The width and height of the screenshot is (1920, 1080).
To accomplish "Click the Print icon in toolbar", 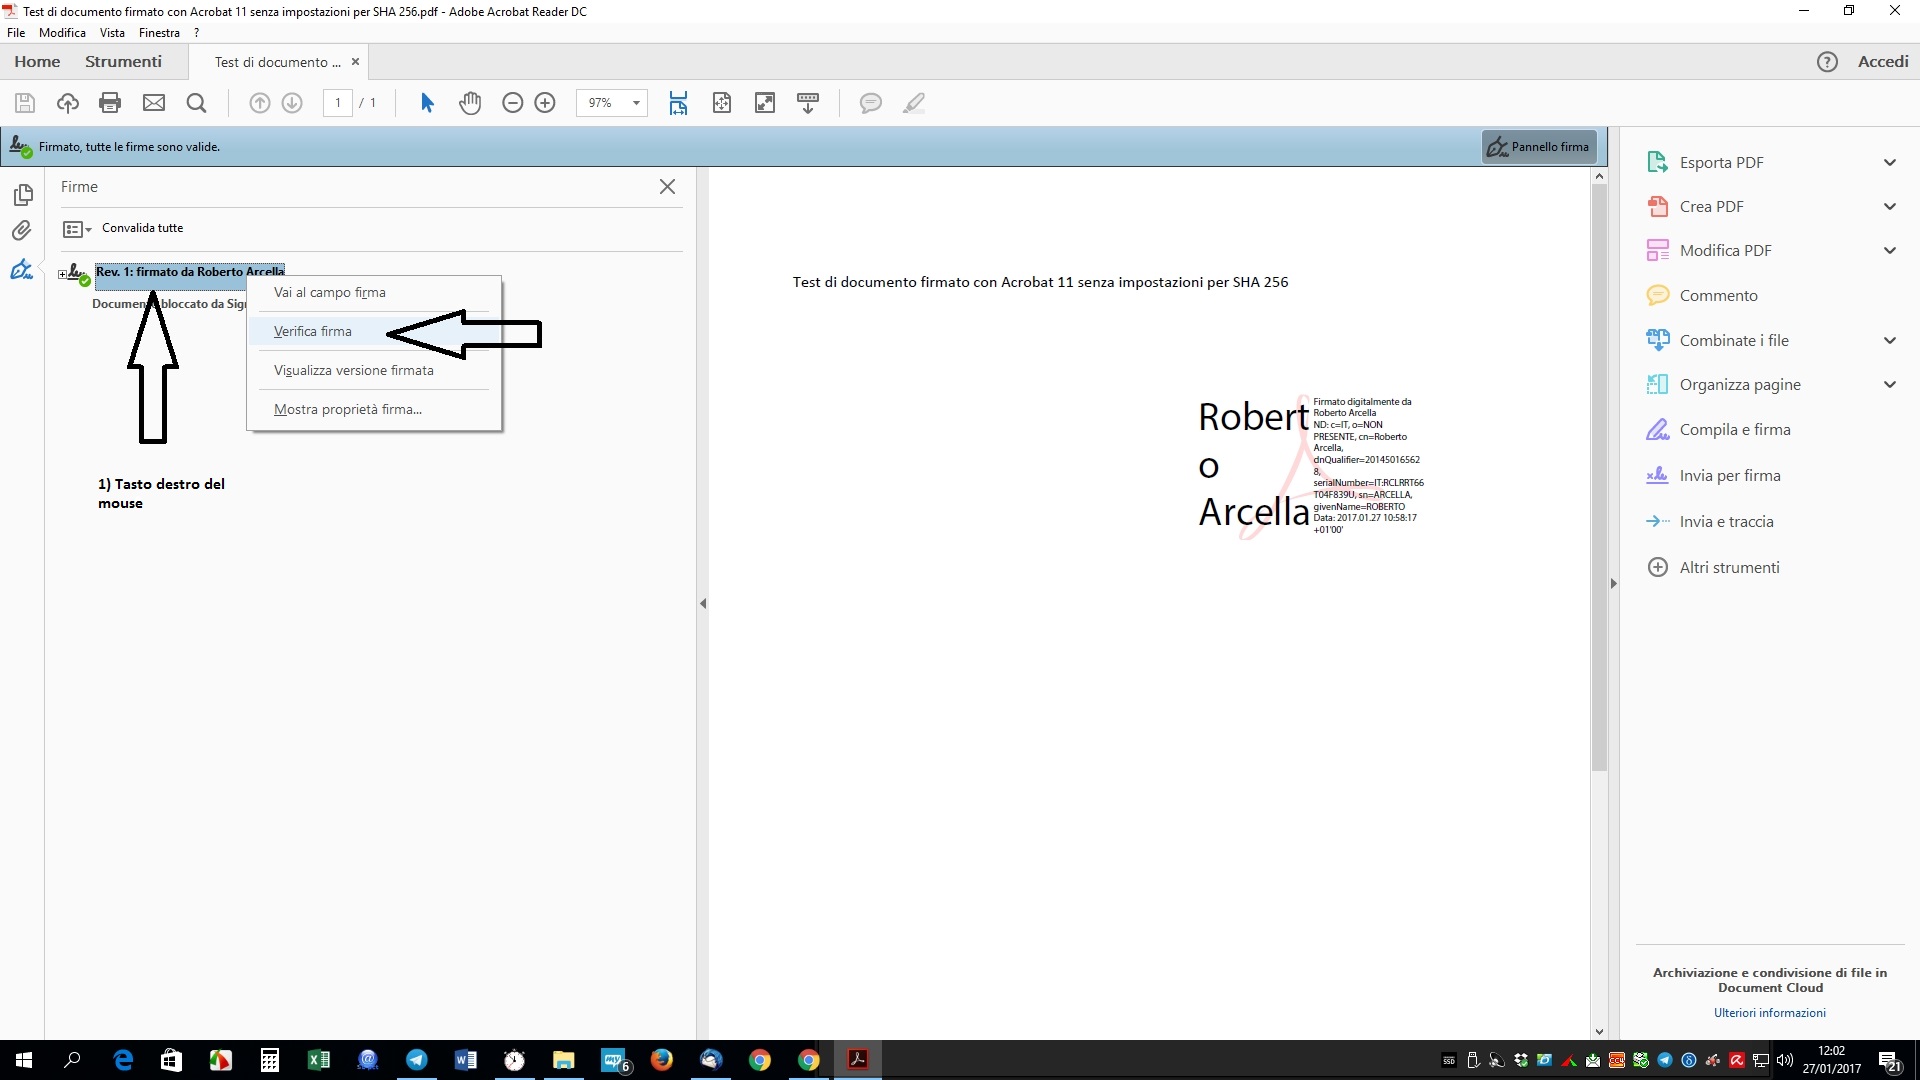I will [110, 103].
